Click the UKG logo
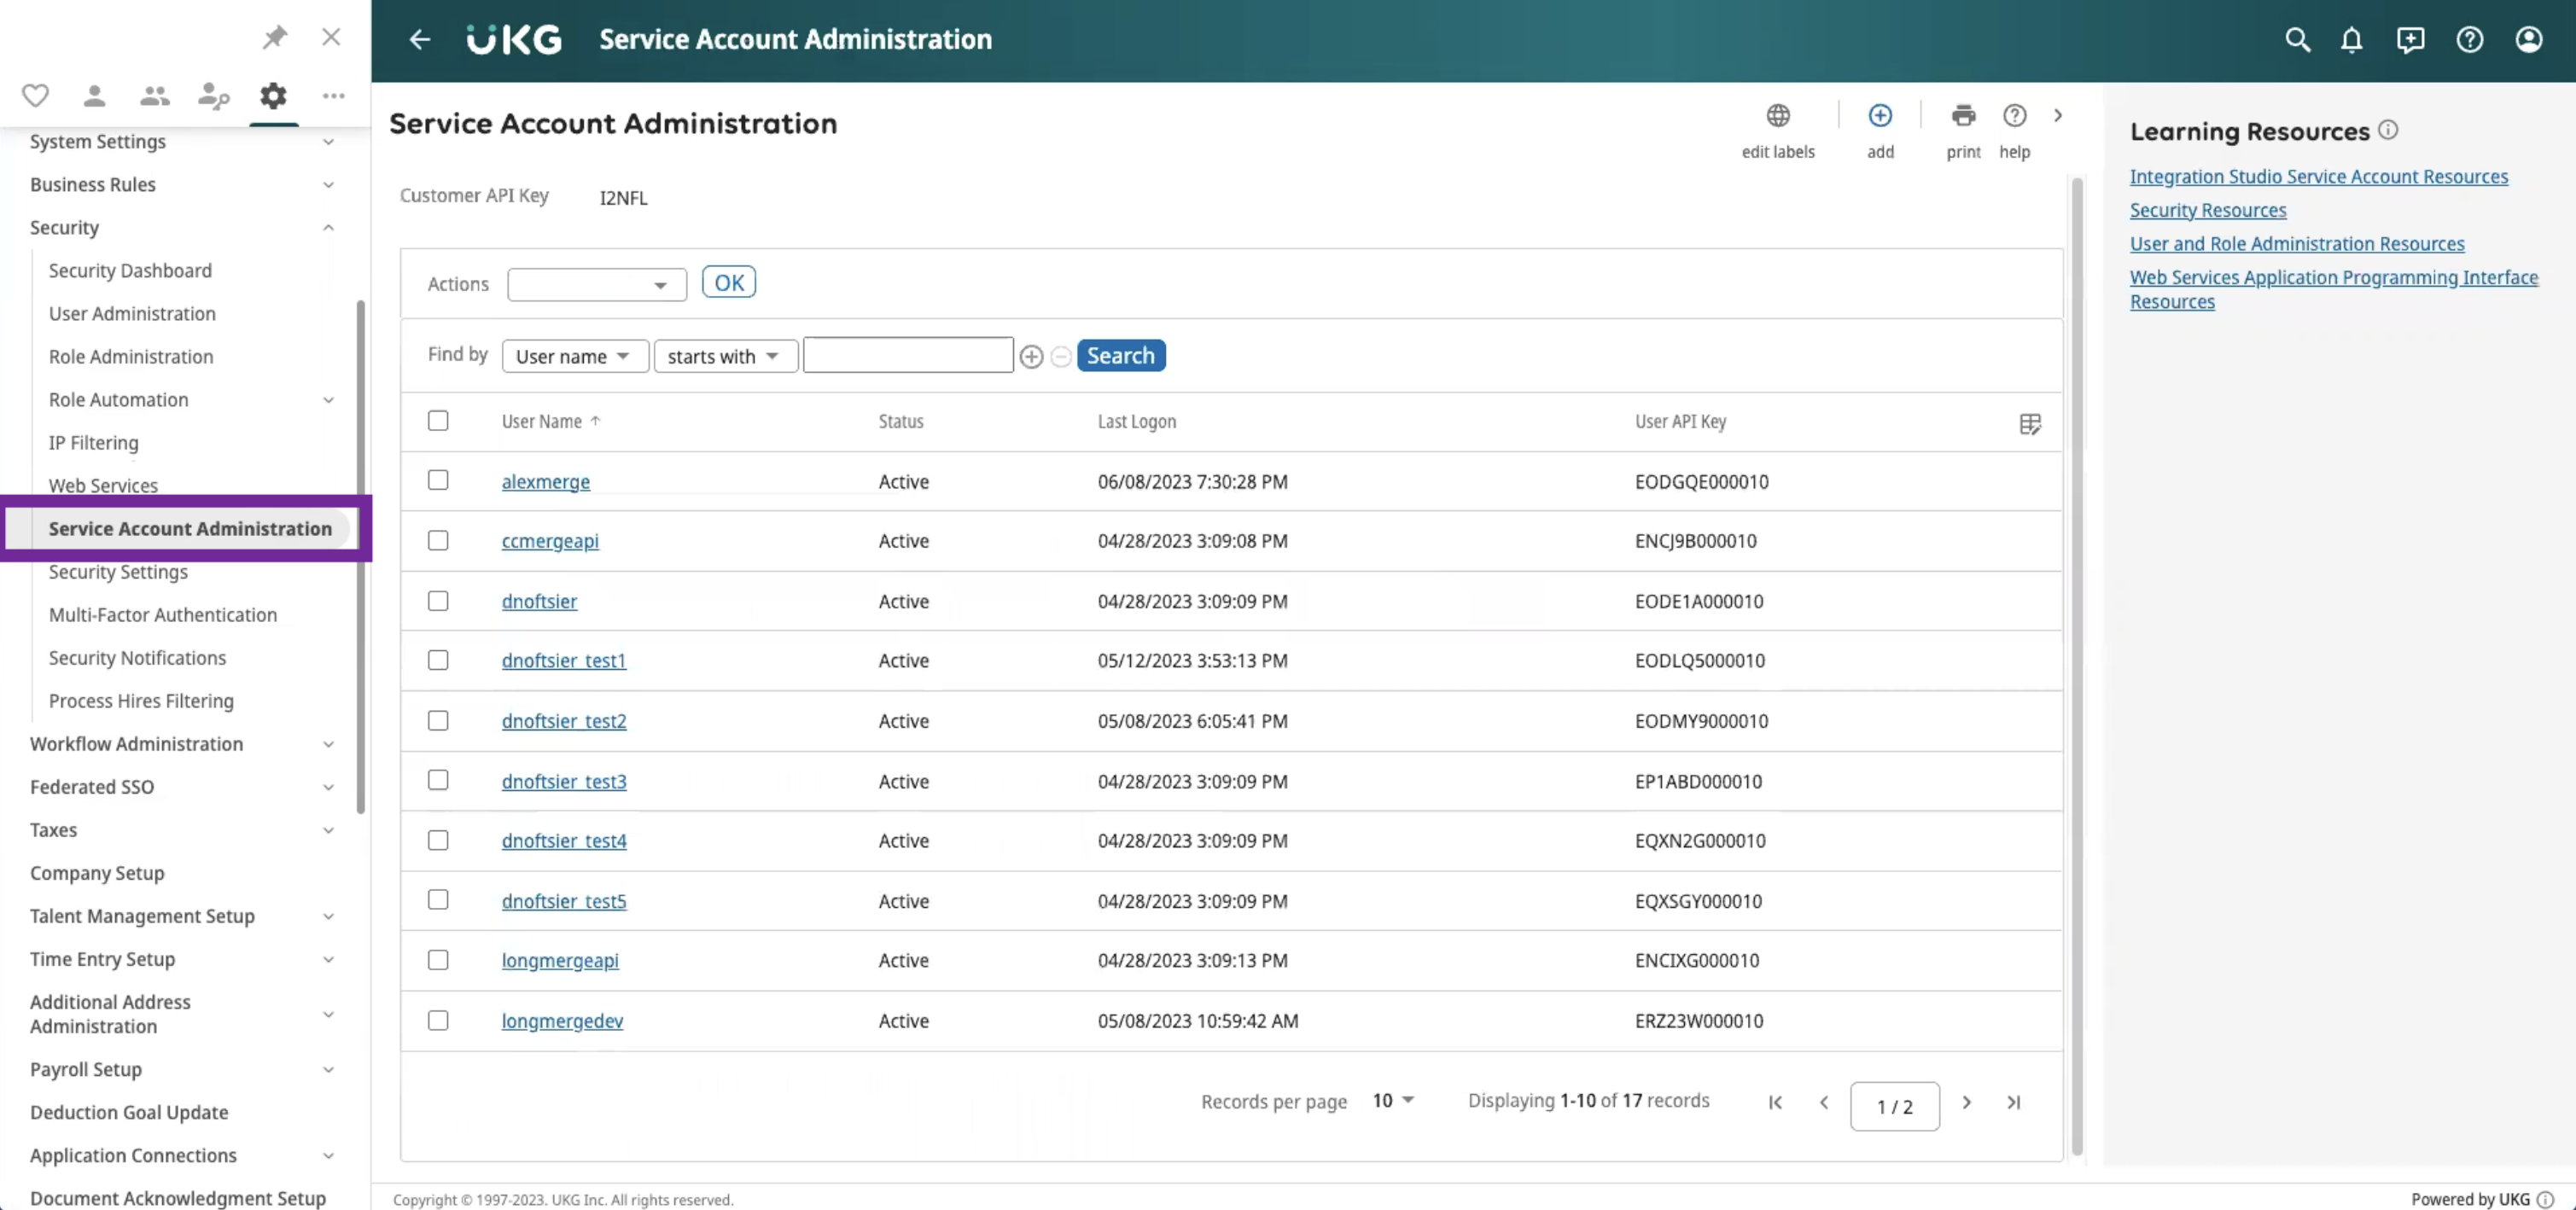 [514, 40]
